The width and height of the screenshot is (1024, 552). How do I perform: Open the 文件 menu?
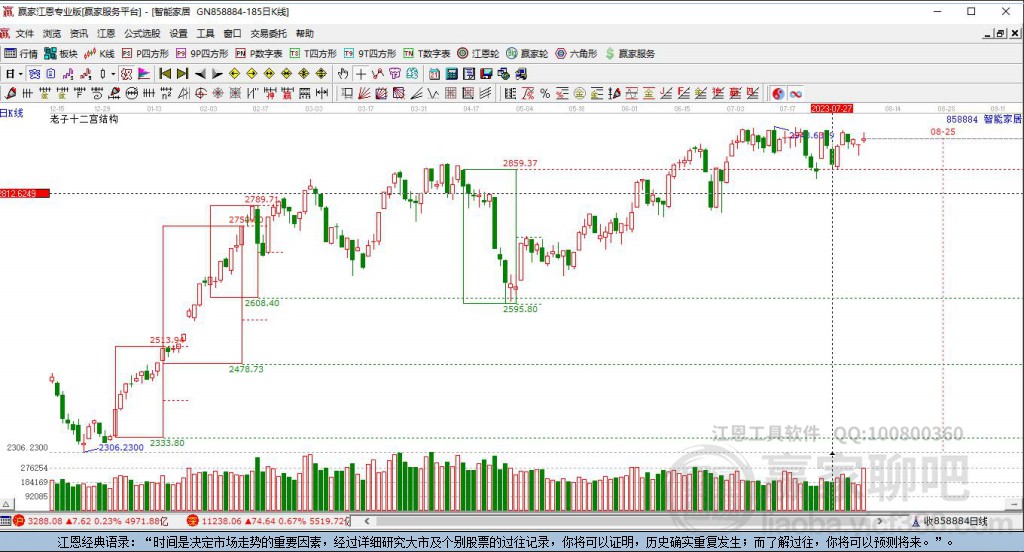(24, 33)
